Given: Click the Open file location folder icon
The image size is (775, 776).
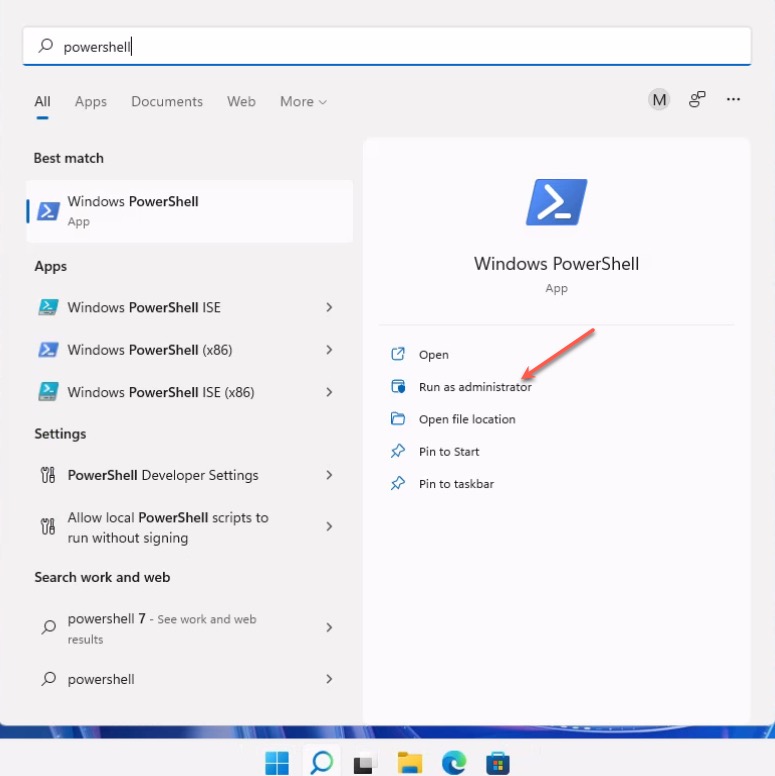Looking at the screenshot, I should tap(398, 419).
